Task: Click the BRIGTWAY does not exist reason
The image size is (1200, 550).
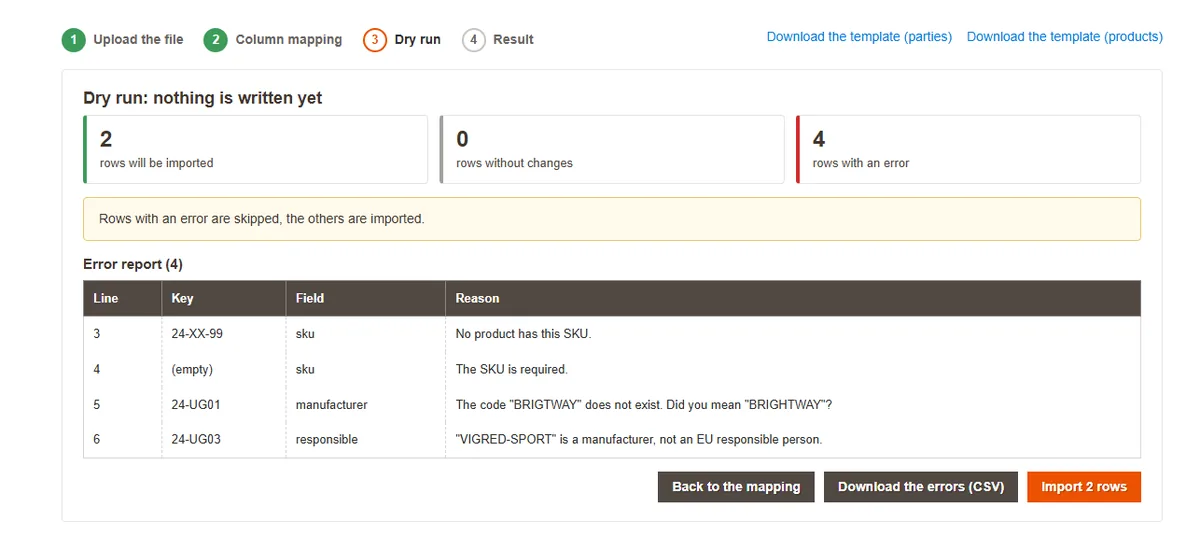Action: pyautogui.click(x=644, y=405)
